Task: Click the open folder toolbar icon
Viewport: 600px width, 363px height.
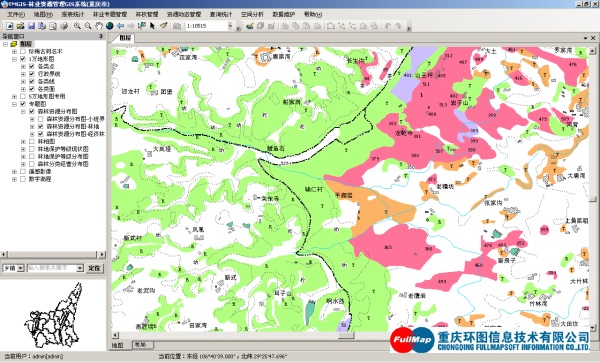Action: click(21, 26)
